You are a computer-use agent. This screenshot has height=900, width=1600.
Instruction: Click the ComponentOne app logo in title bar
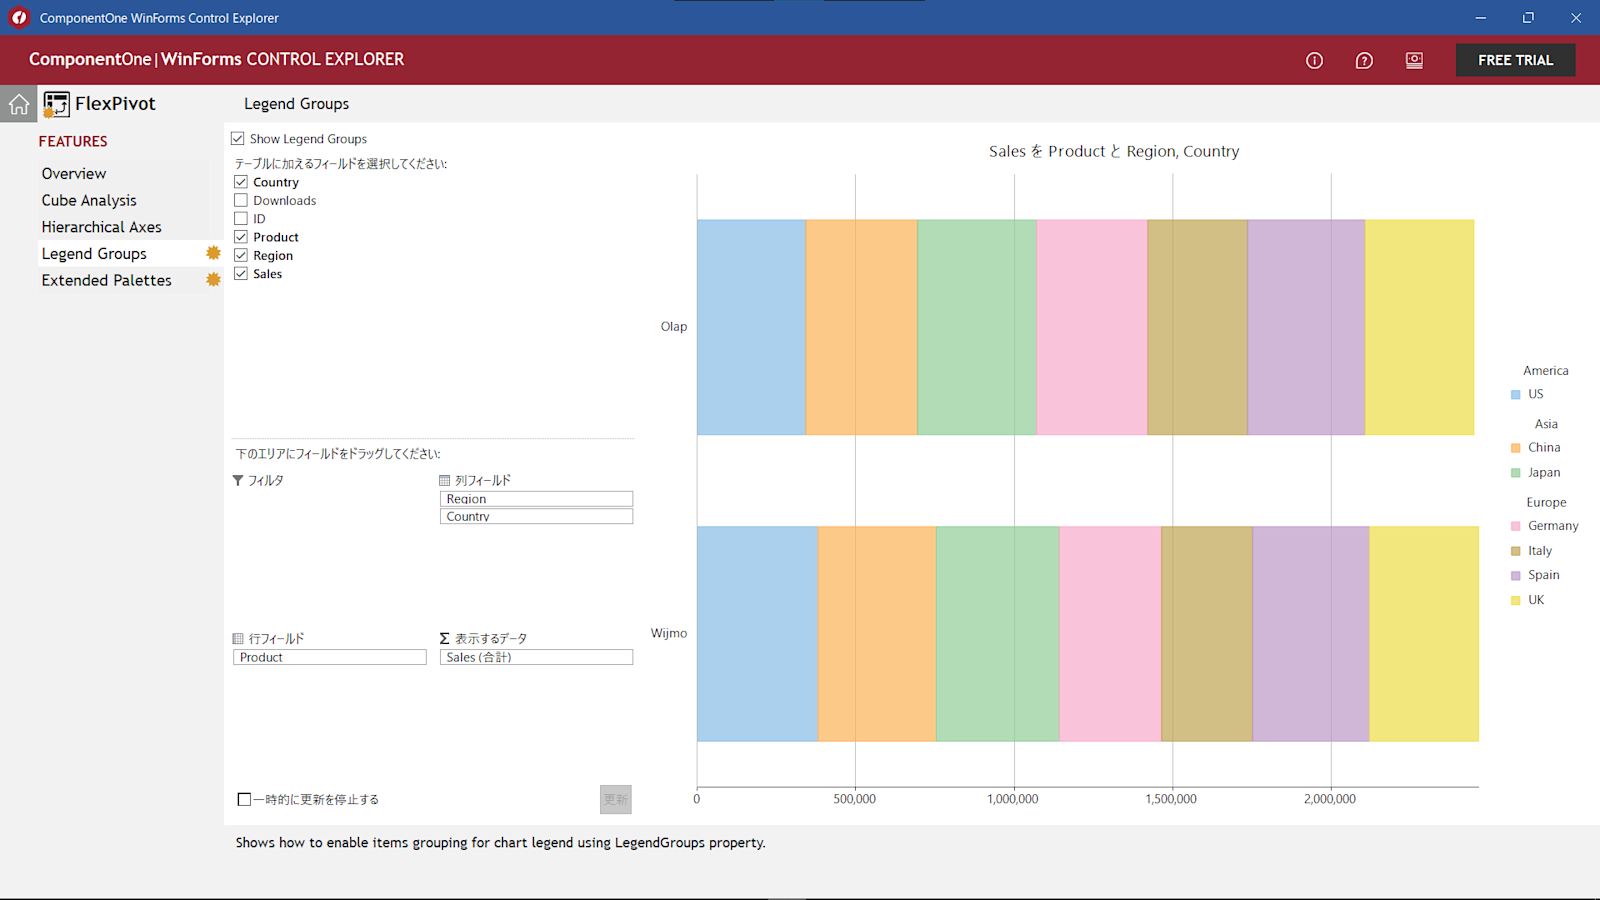[x=19, y=17]
